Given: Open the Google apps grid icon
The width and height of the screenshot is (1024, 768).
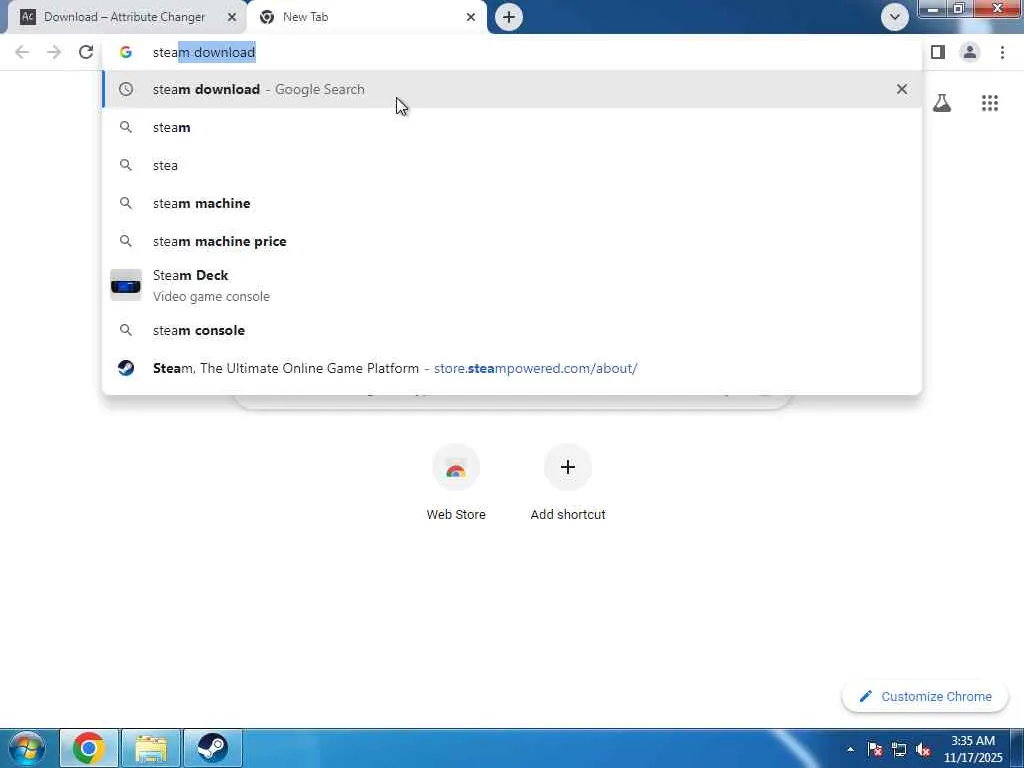Looking at the screenshot, I should point(989,103).
